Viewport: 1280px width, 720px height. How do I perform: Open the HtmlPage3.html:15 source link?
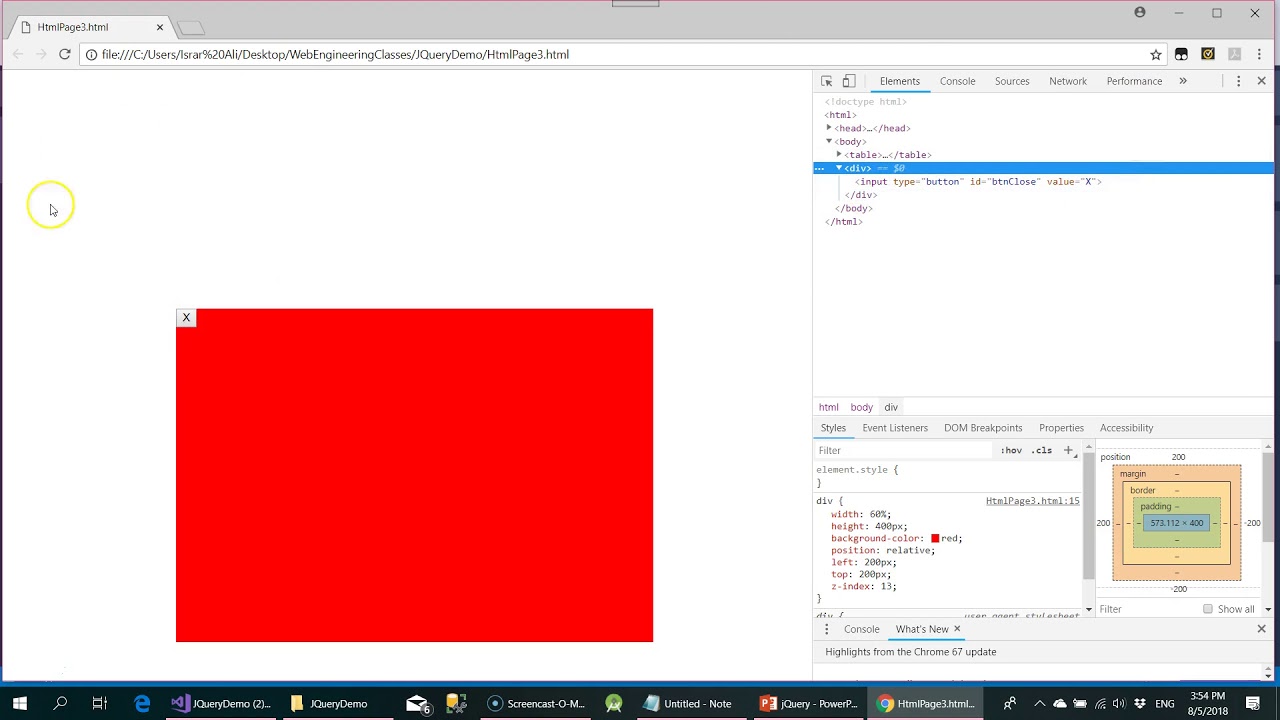pos(1032,501)
